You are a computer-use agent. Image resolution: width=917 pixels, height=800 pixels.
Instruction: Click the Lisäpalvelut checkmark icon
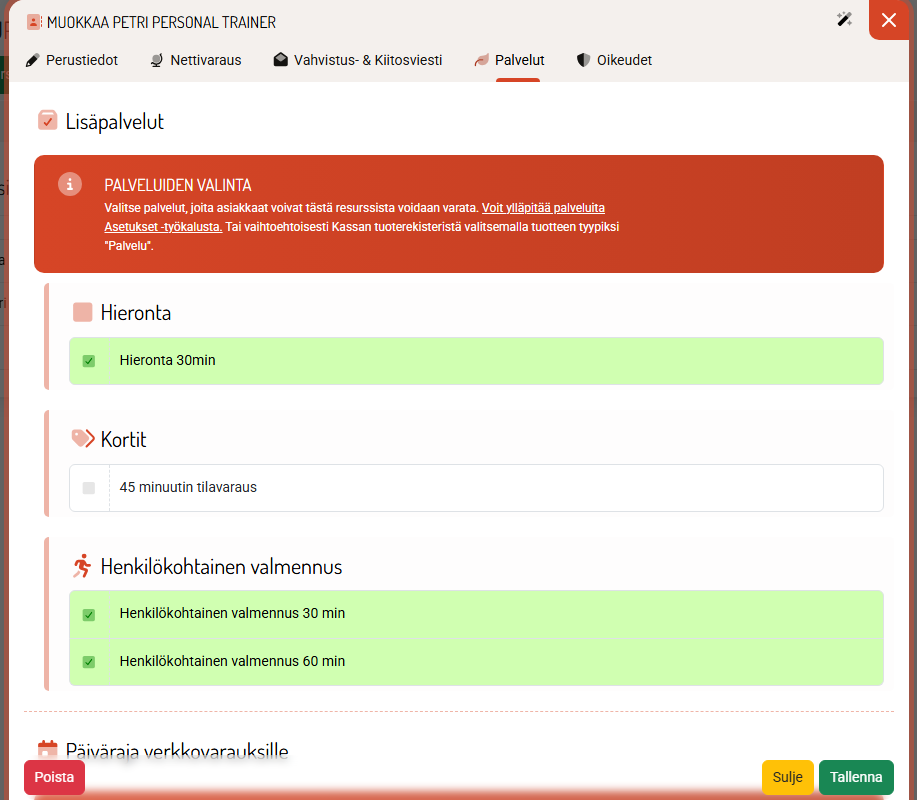(x=47, y=120)
